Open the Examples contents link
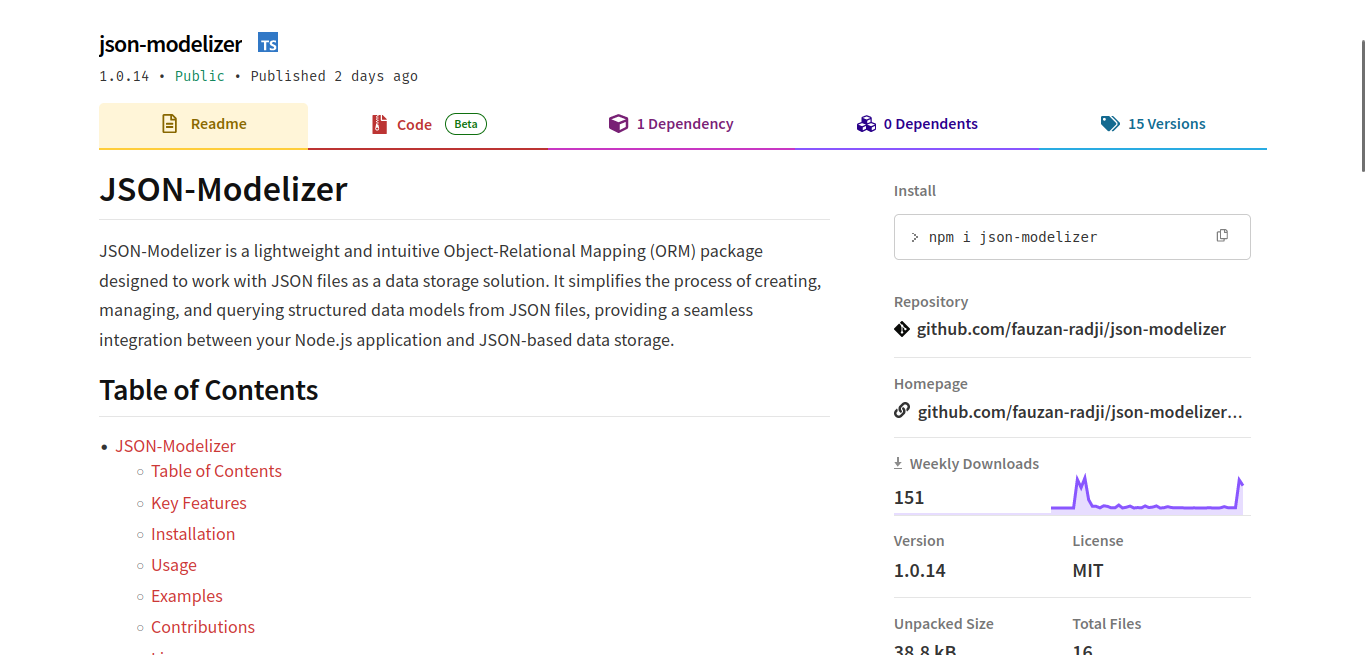 (187, 596)
